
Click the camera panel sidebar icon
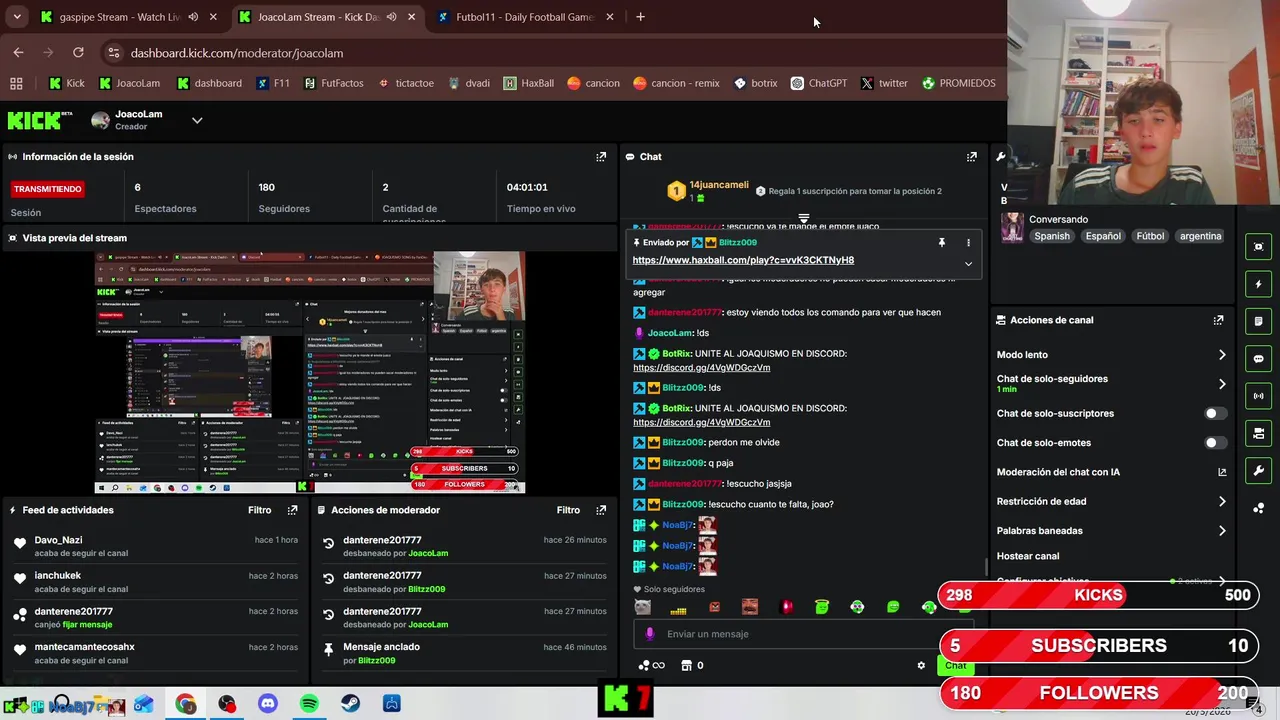pyautogui.click(x=1258, y=433)
